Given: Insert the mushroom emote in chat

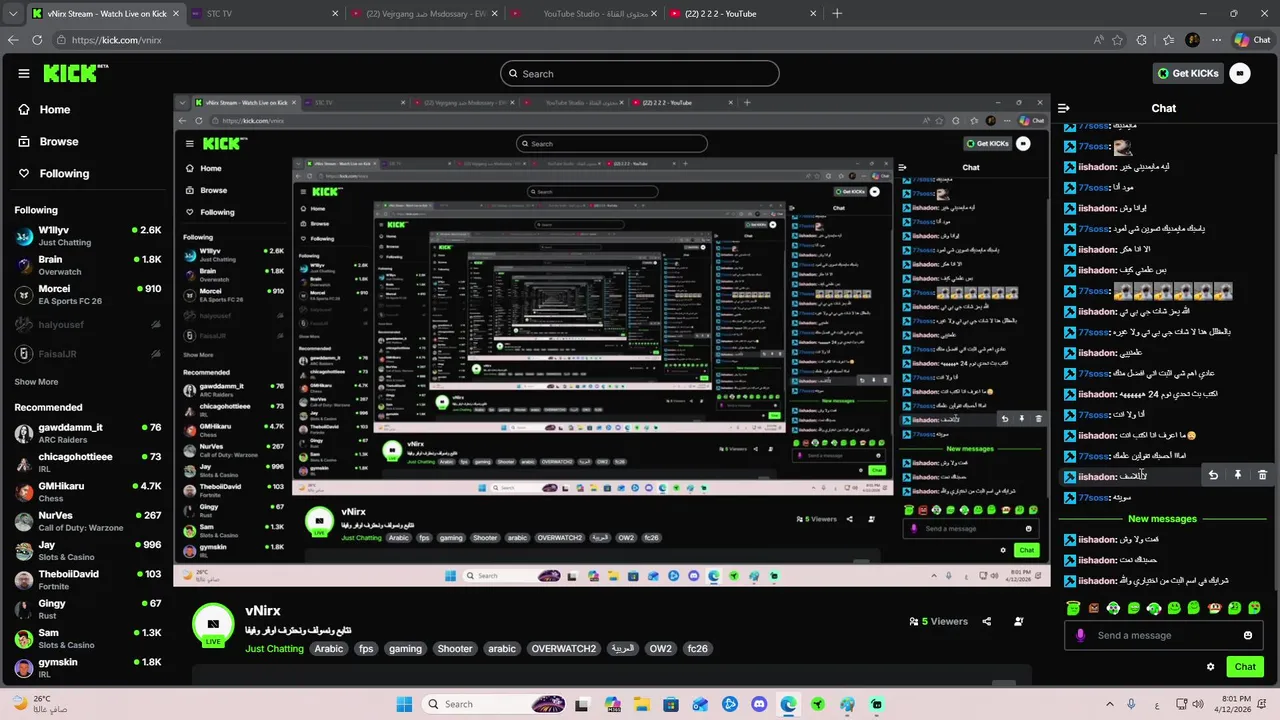Looking at the screenshot, I should click(1214, 607).
